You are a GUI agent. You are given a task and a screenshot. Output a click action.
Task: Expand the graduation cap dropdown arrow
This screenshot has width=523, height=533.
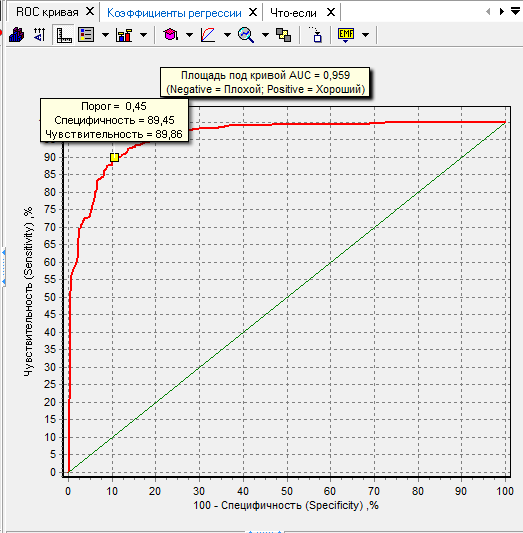point(189,35)
